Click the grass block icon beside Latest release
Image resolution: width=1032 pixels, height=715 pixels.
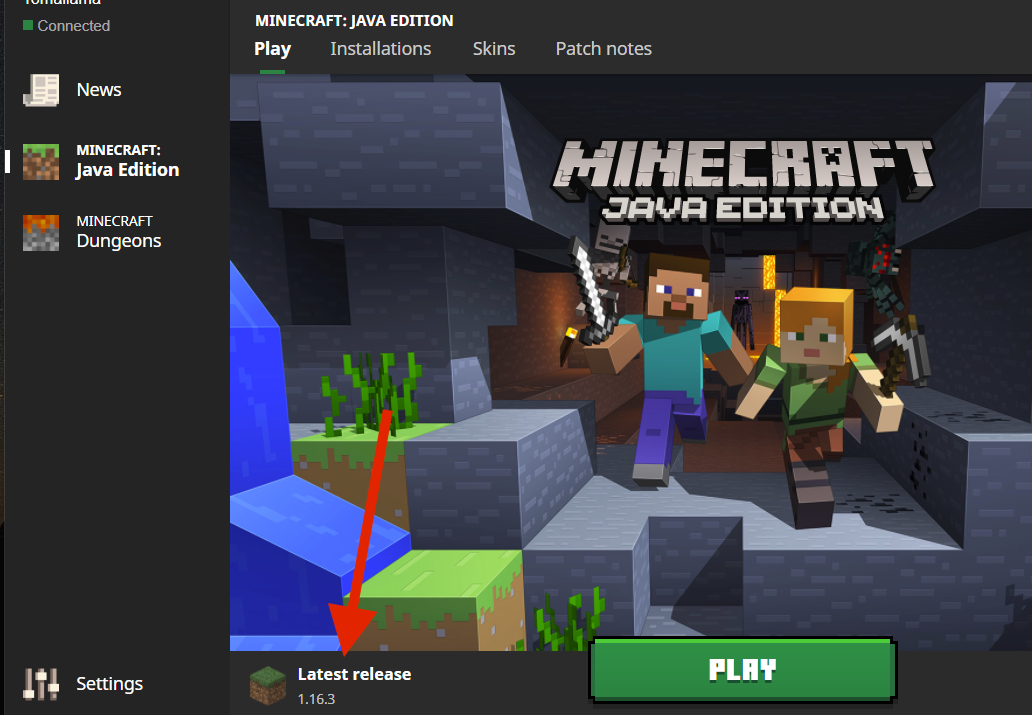(x=268, y=685)
